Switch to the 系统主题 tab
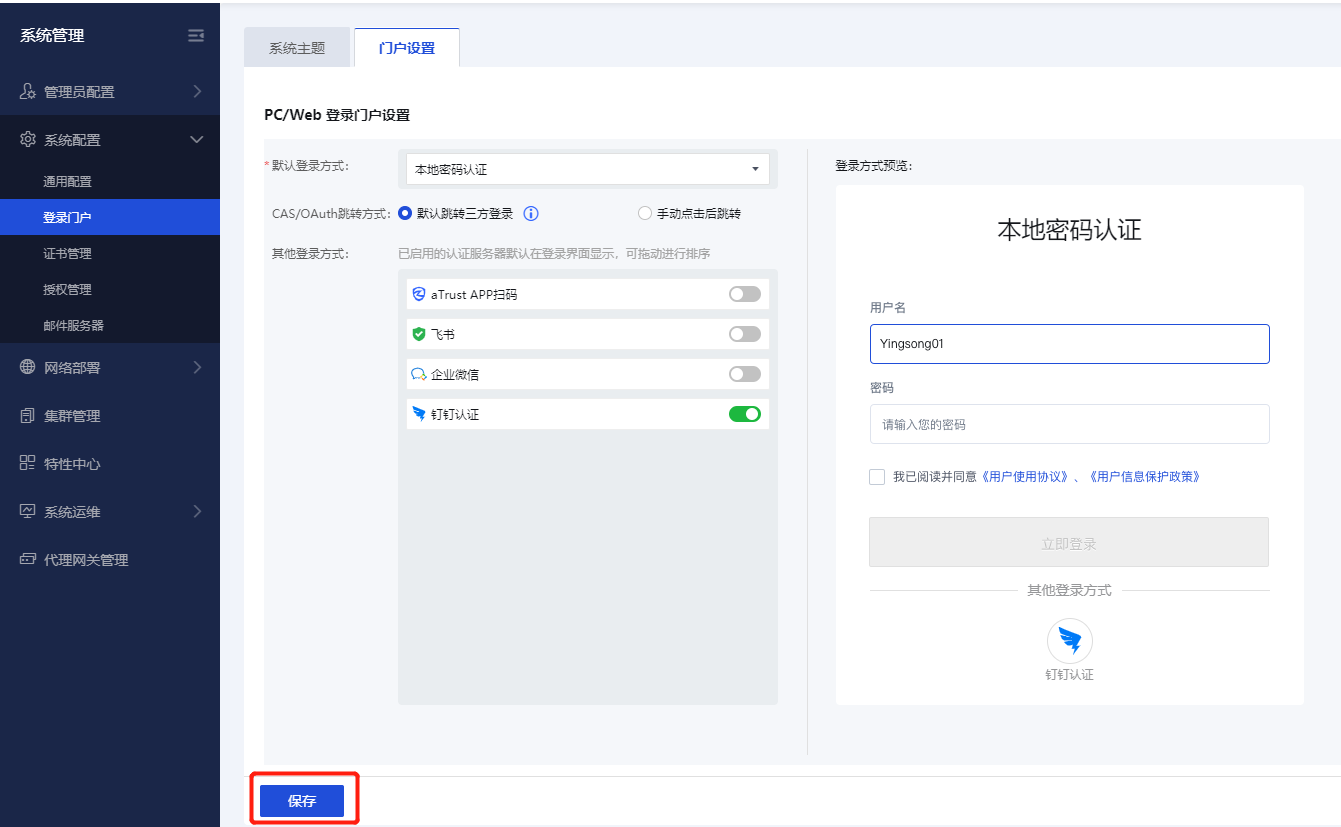The width and height of the screenshot is (1341, 827). coord(297,48)
